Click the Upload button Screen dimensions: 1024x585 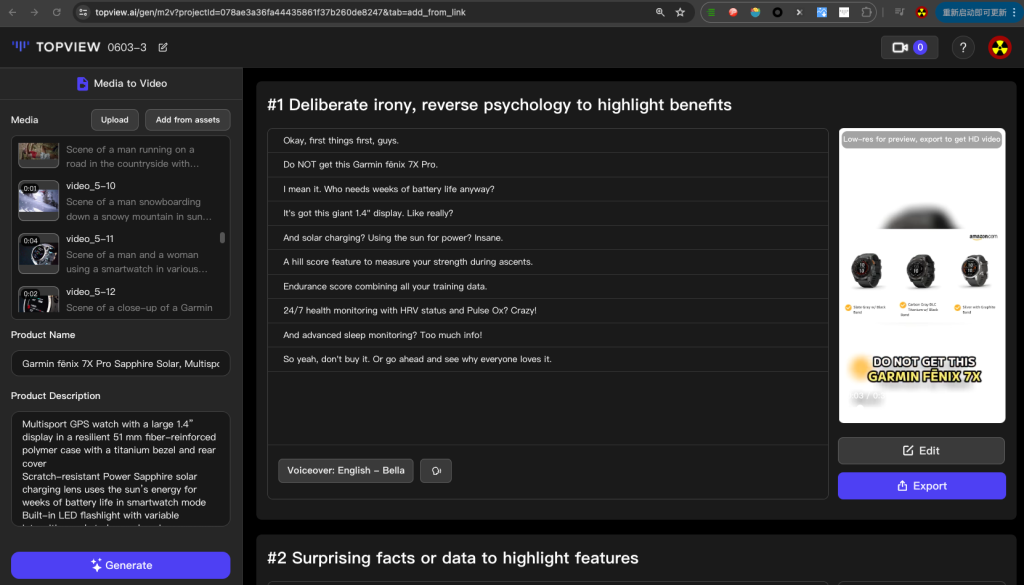[115, 120]
